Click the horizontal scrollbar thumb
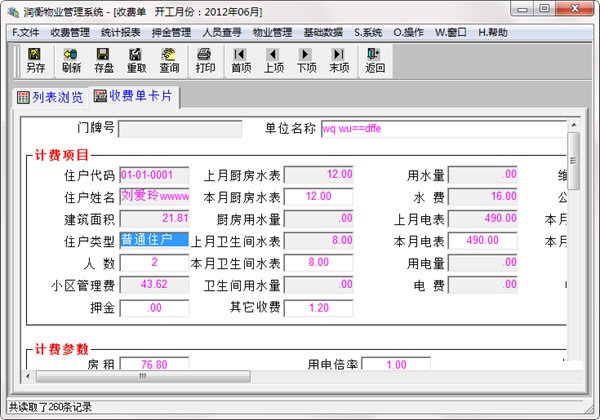This screenshot has width=600, height=420. tap(143, 376)
